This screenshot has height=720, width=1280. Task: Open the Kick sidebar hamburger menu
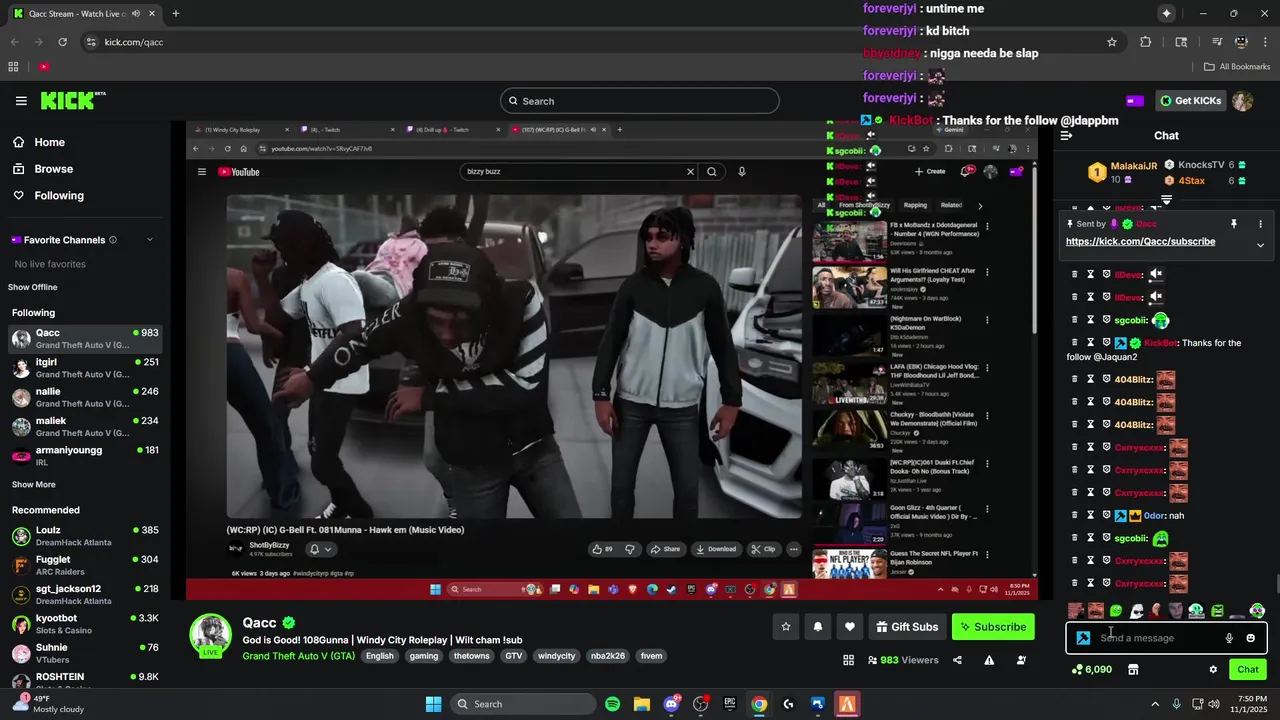[21, 101]
